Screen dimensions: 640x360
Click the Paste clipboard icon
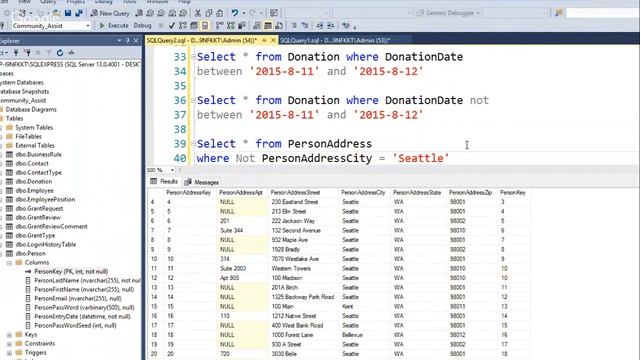[x=220, y=13]
